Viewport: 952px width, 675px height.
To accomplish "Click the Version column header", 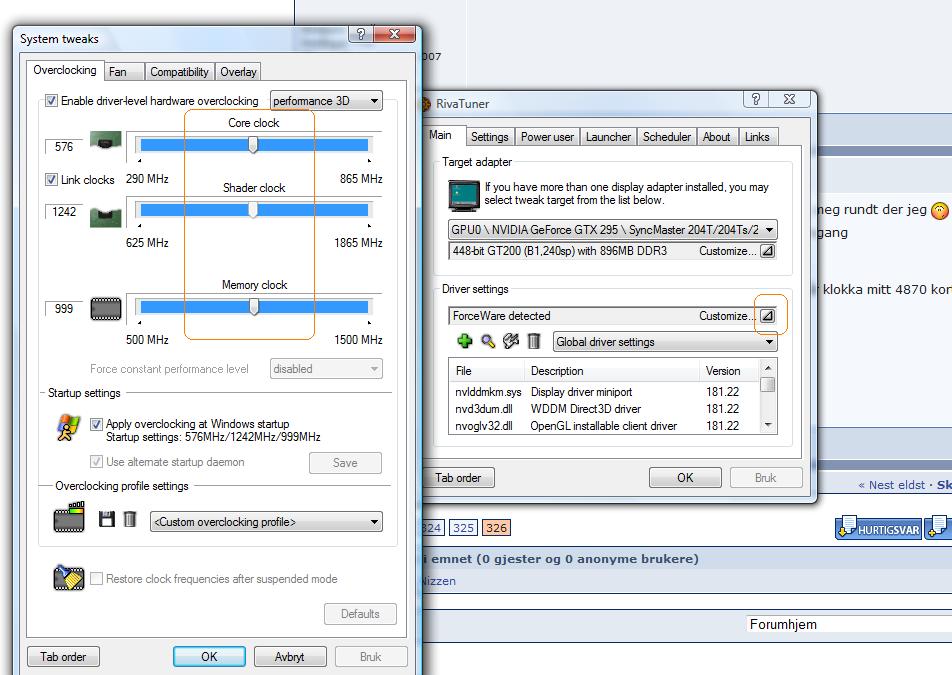I will point(727,371).
